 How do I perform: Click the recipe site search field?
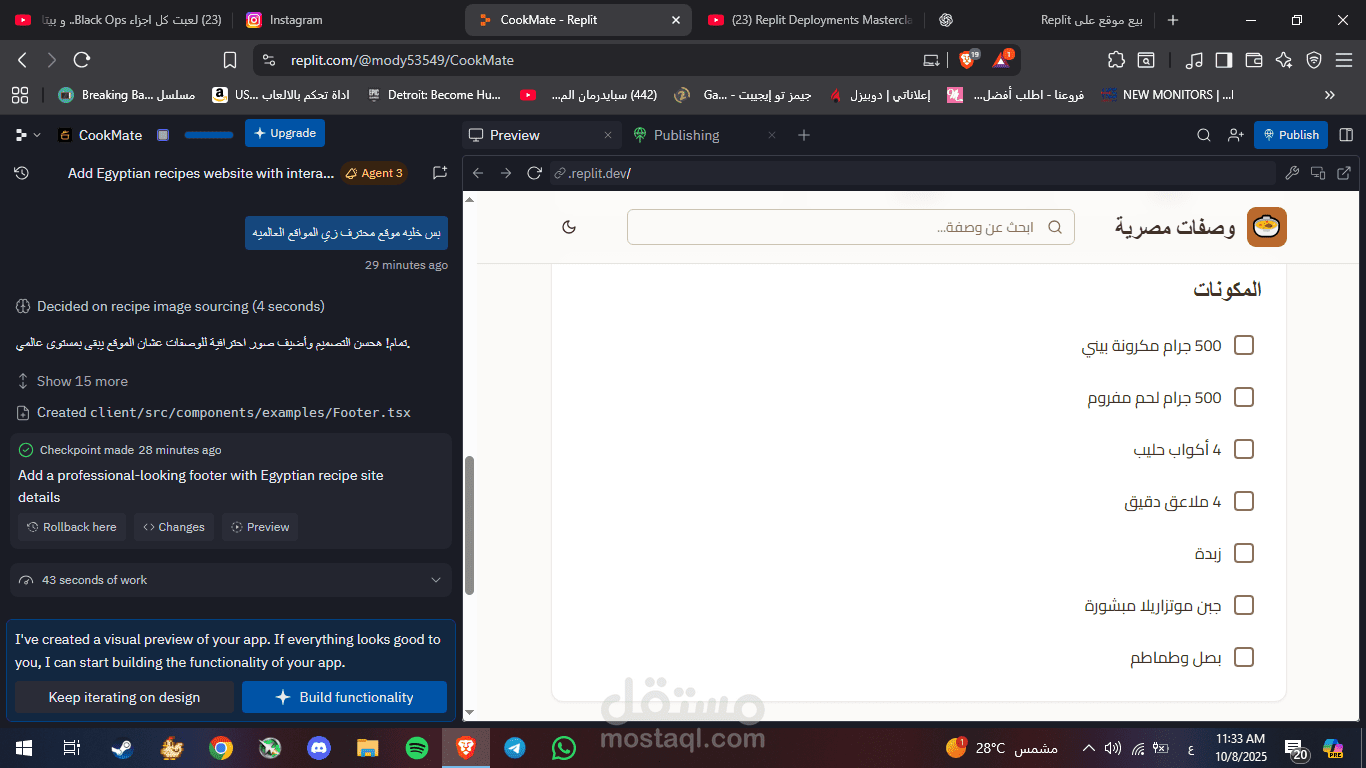(850, 227)
